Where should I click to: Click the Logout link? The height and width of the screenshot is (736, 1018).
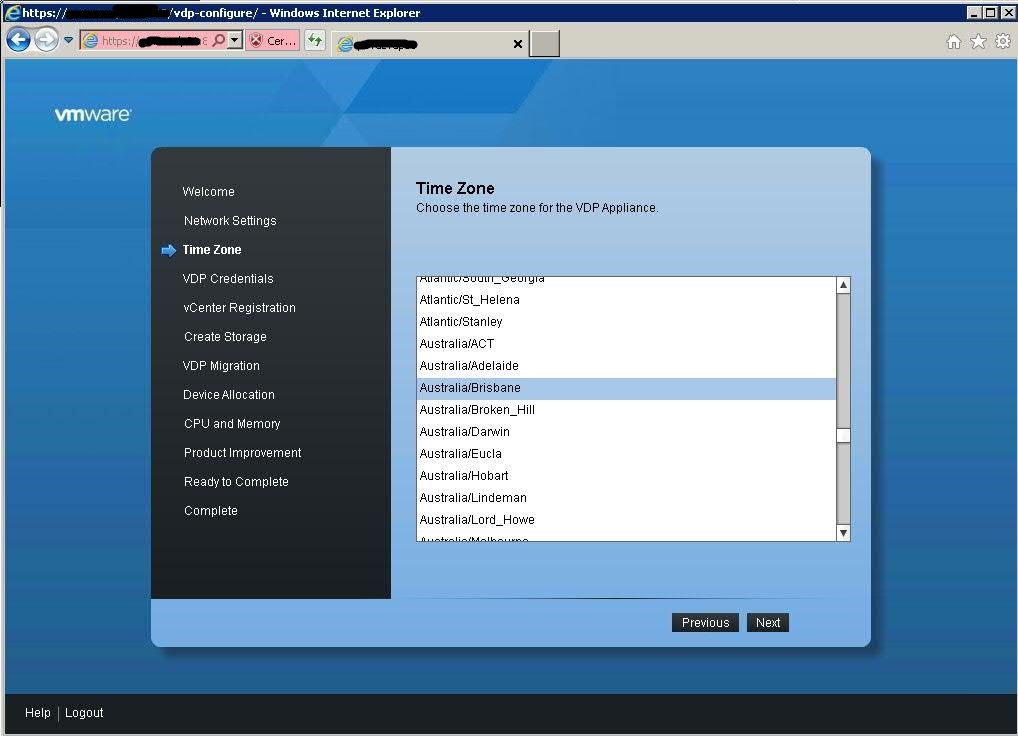pos(84,713)
